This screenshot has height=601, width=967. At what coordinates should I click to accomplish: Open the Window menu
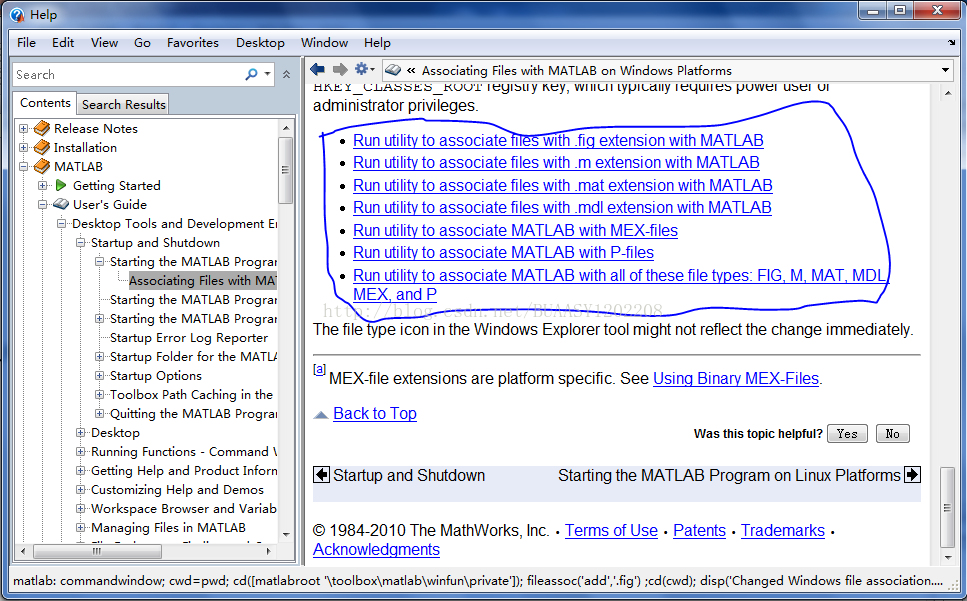324,43
